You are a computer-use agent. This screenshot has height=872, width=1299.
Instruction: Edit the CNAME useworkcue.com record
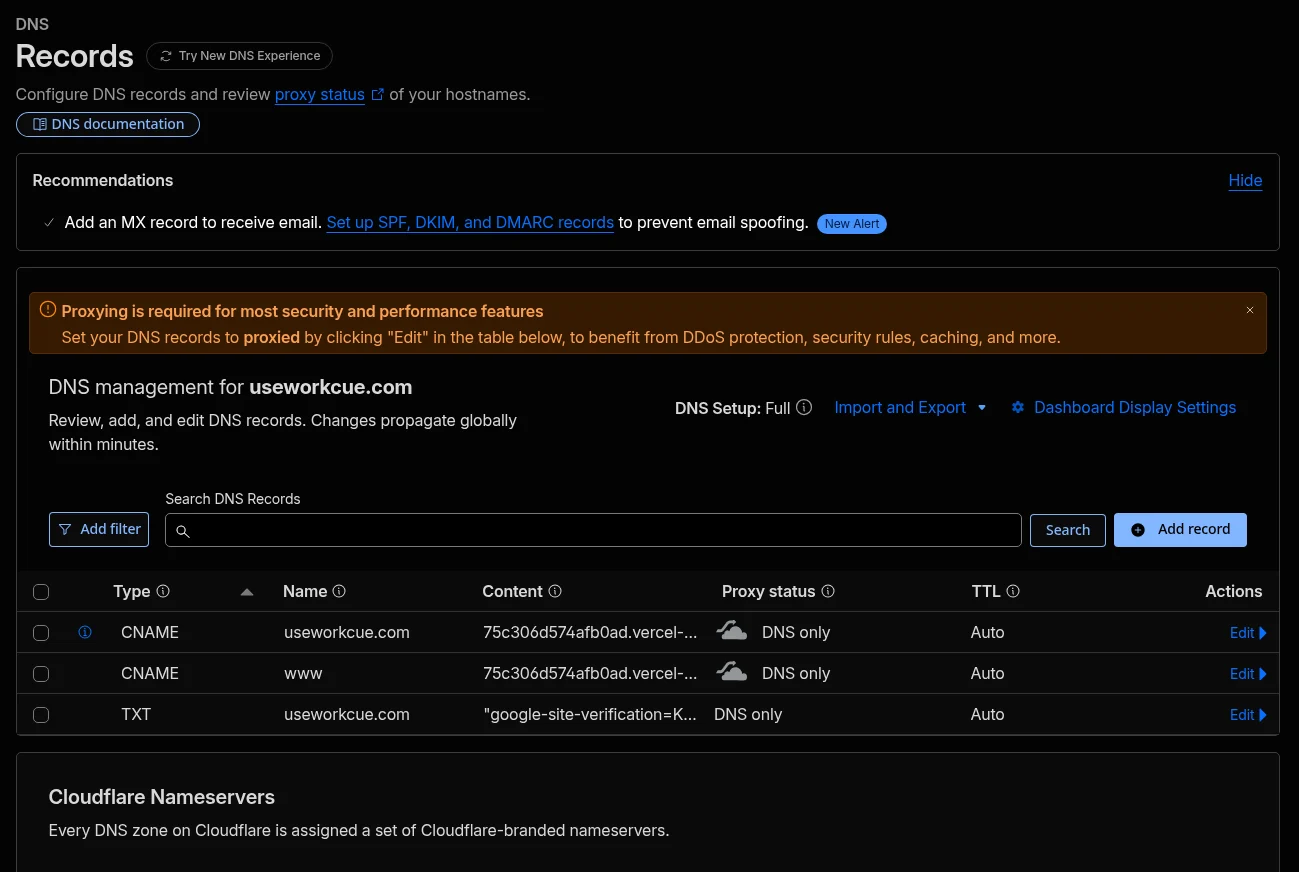pos(1248,633)
